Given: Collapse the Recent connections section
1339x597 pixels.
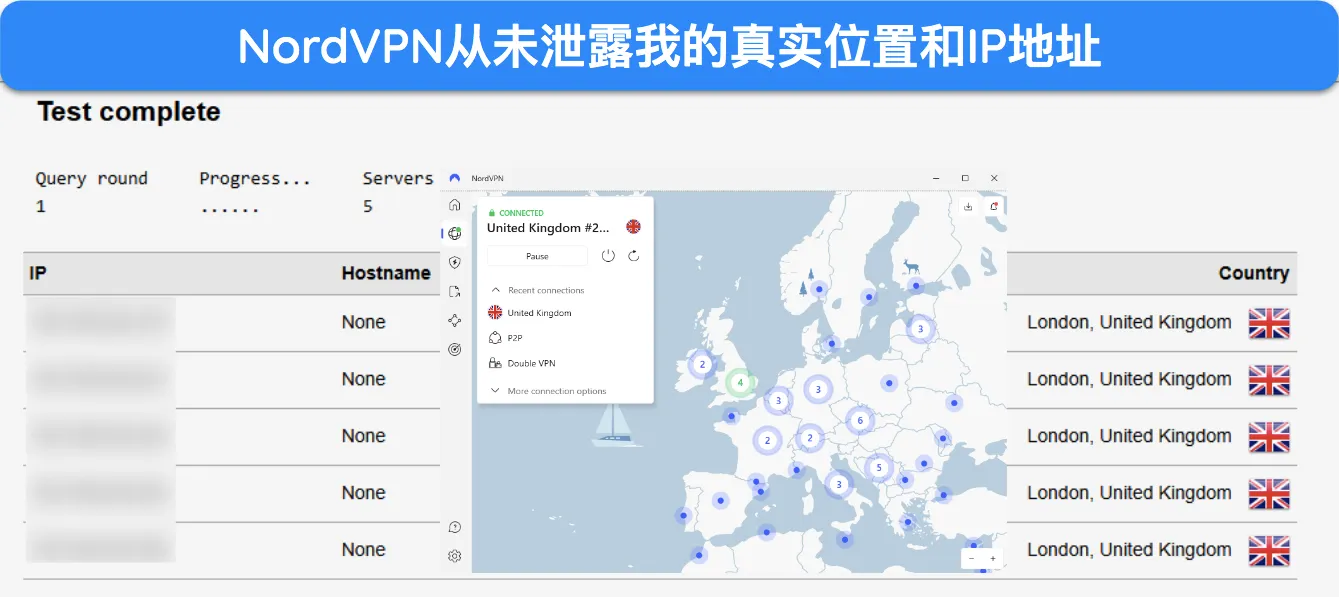Looking at the screenshot, I should tap(536, 290).
